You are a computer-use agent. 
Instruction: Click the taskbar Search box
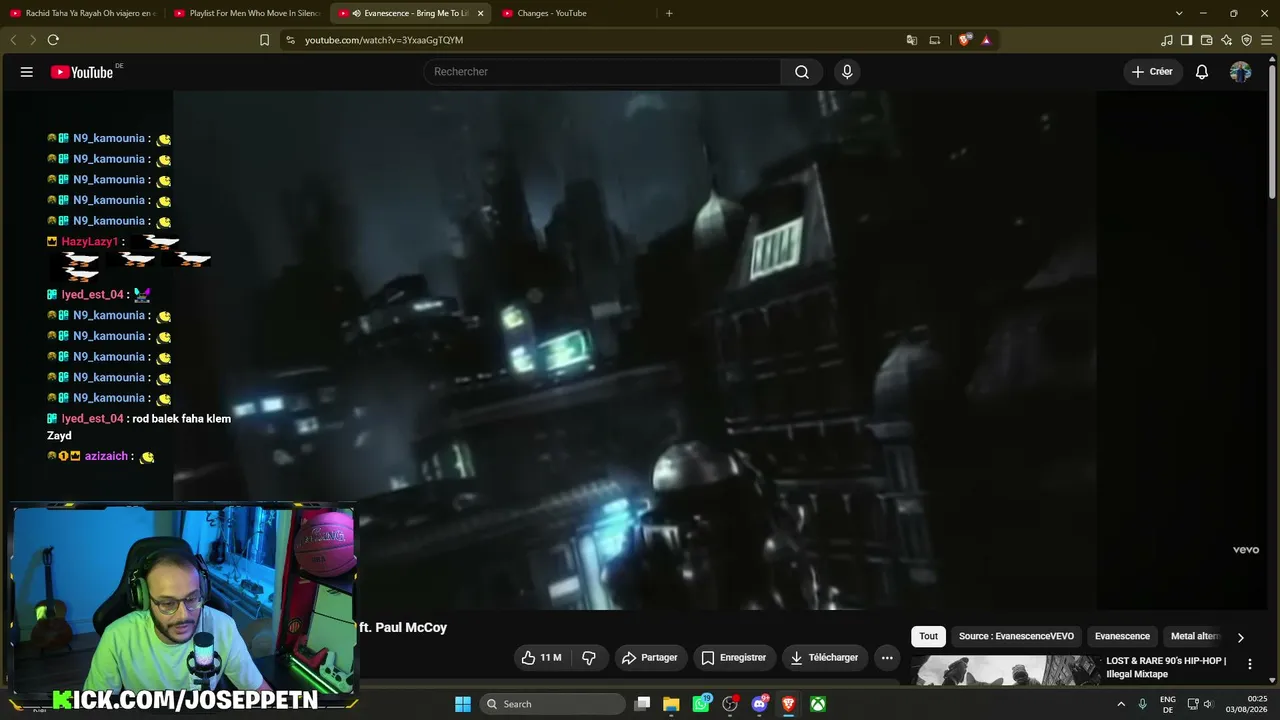pos(552,704)
